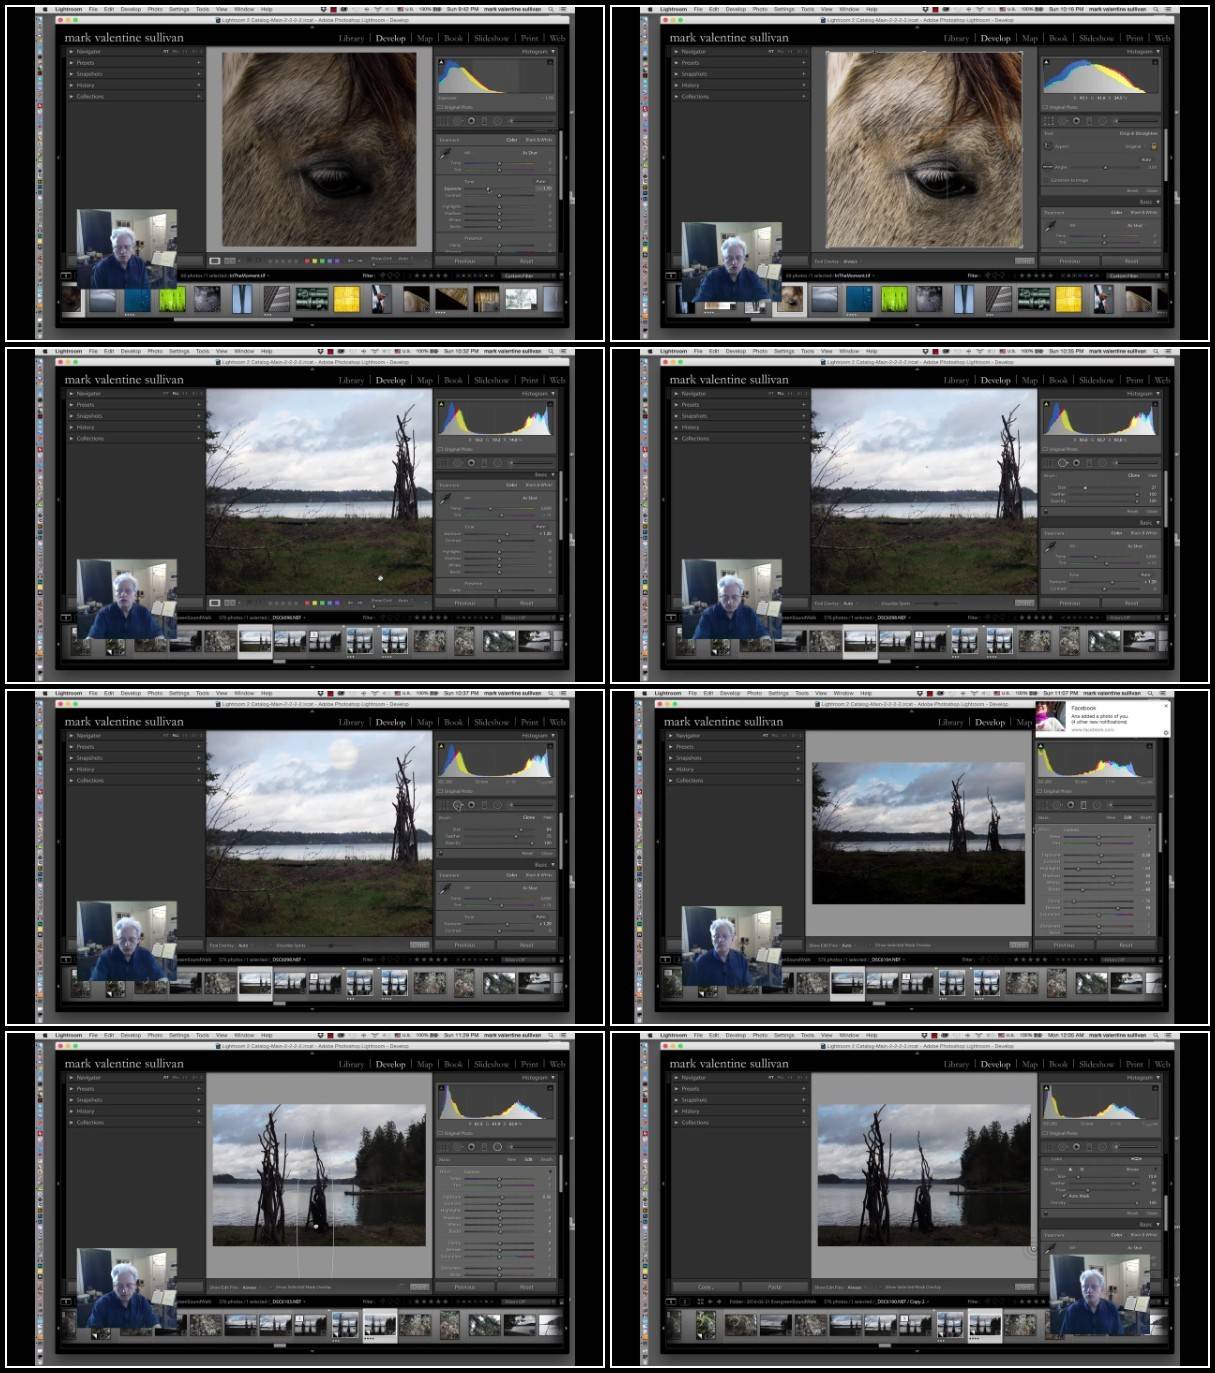Screen dimensions: 1215x1373
Task: Click highlight clipping indicator in dark horse-eye histogram
Action: (549, 62)
